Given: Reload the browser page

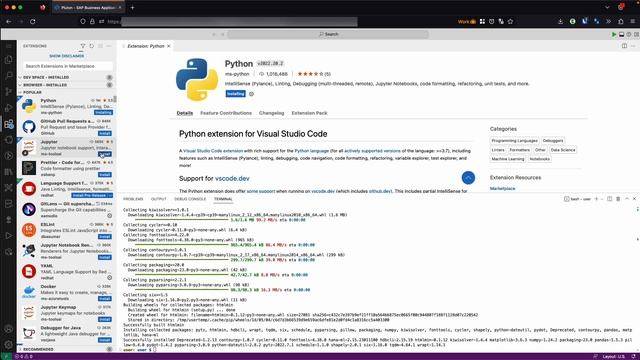Looking at the screenshot, I should point(33,21).
